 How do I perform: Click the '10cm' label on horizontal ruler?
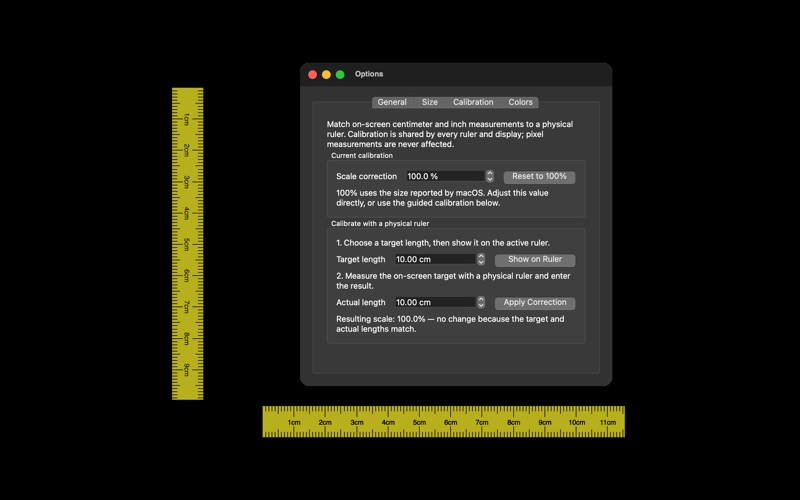coord(577,422)
